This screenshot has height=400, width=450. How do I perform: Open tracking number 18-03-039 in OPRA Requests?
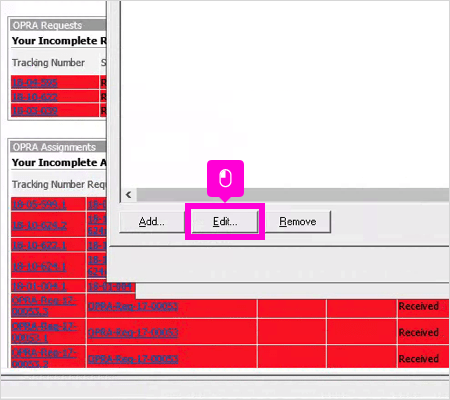35,111
